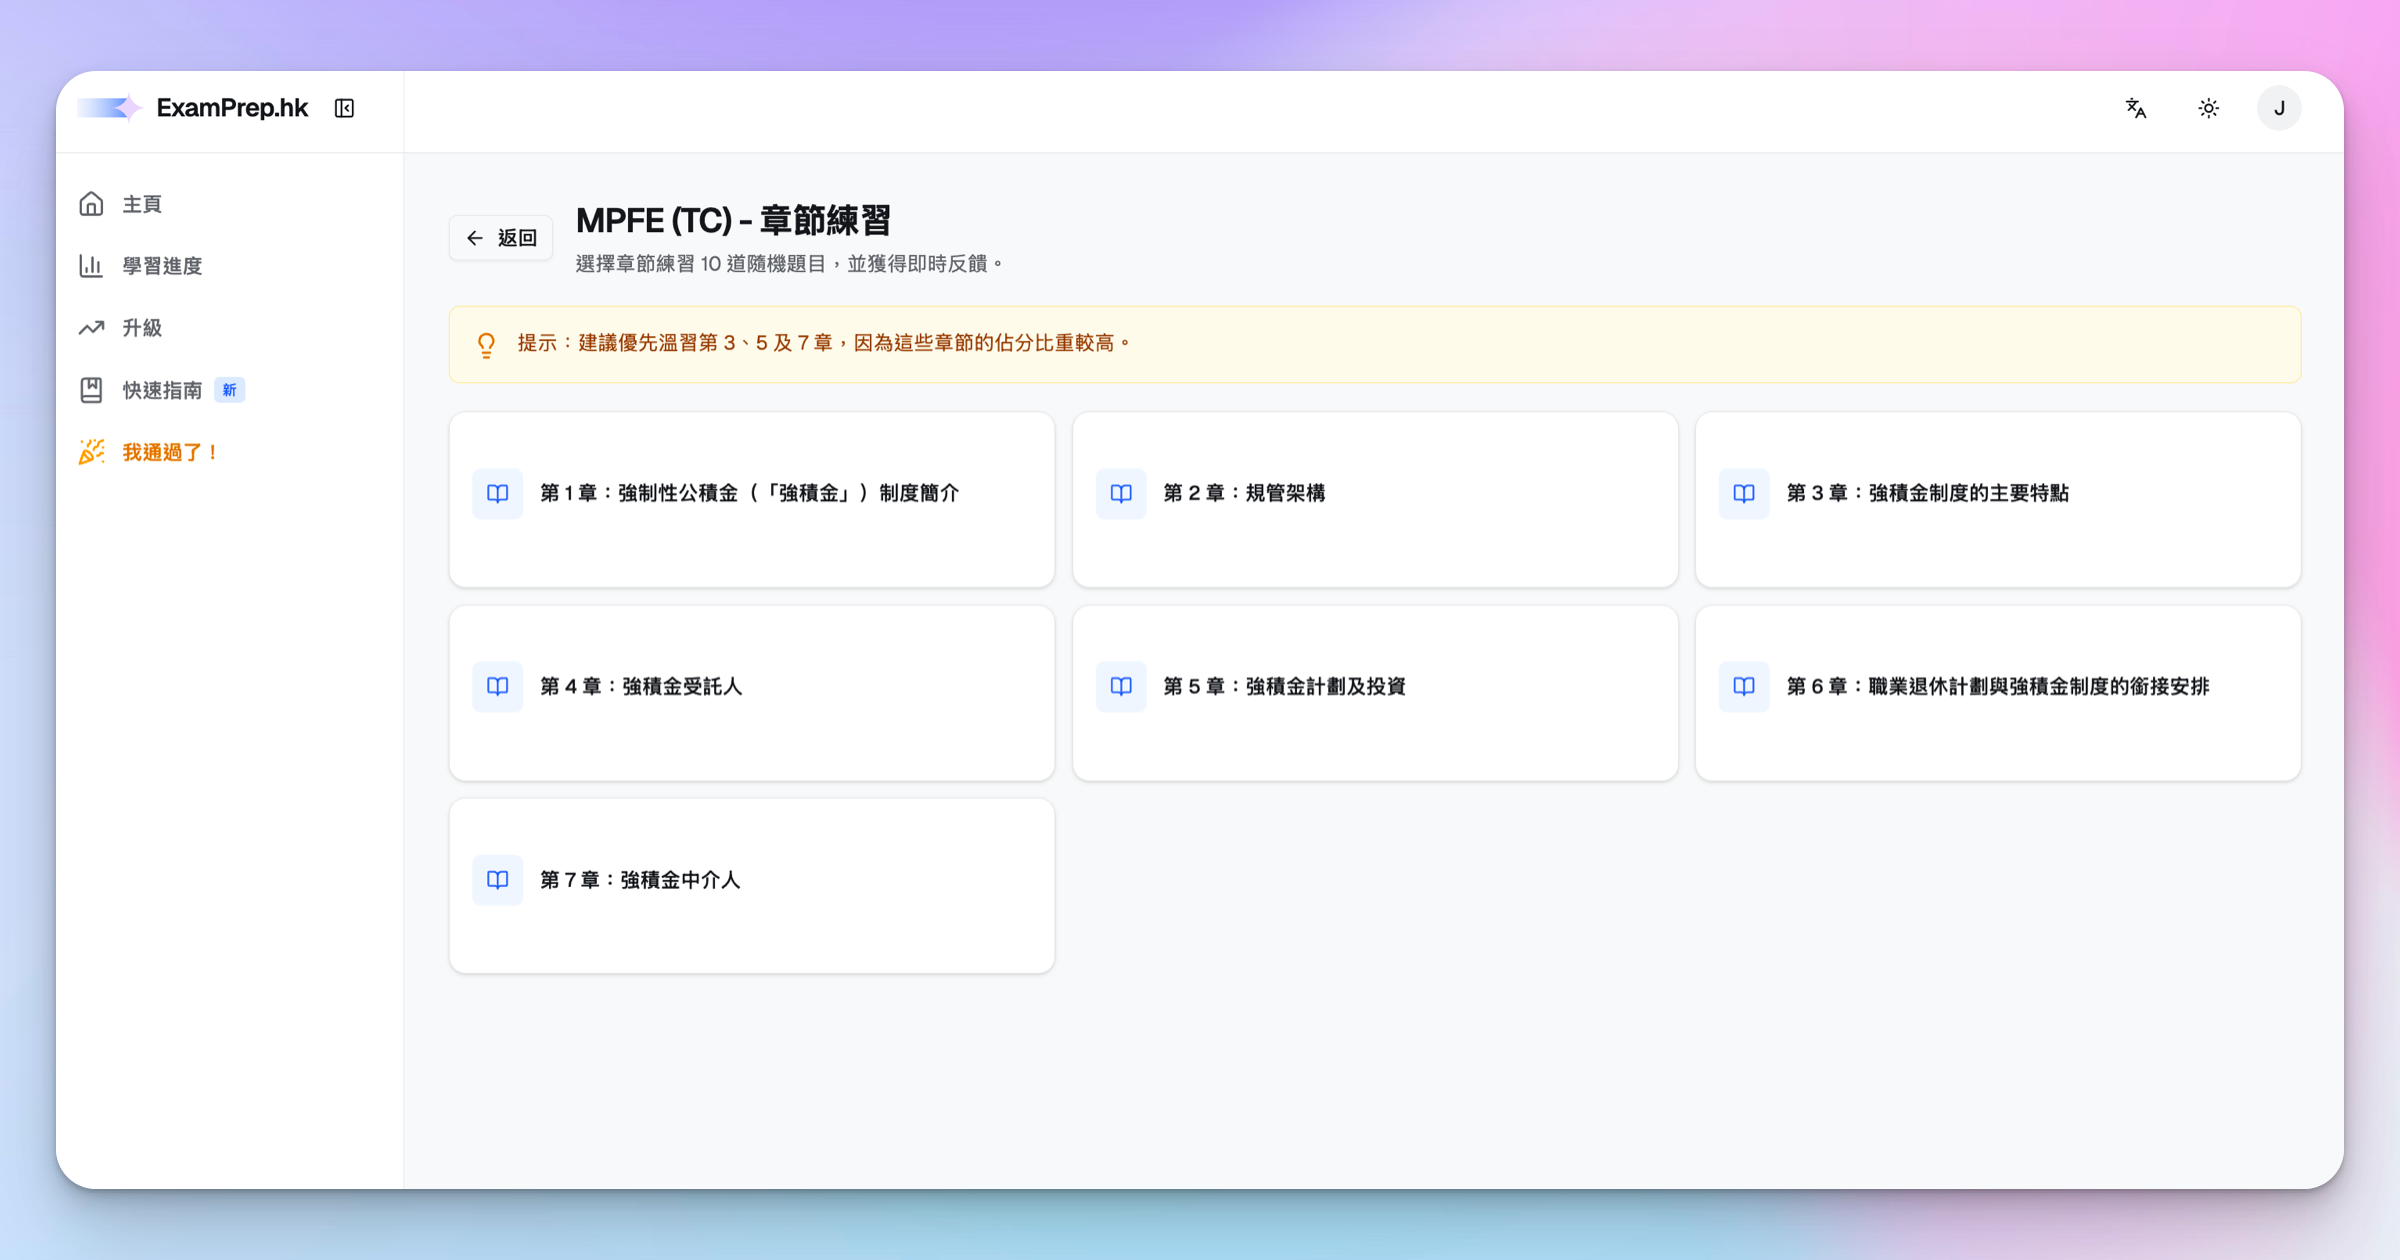This screenshot has height=1260, width=2400.
Task: Open 第 5 章：強積金計劃及投資 card
Action: [1375, 693]
